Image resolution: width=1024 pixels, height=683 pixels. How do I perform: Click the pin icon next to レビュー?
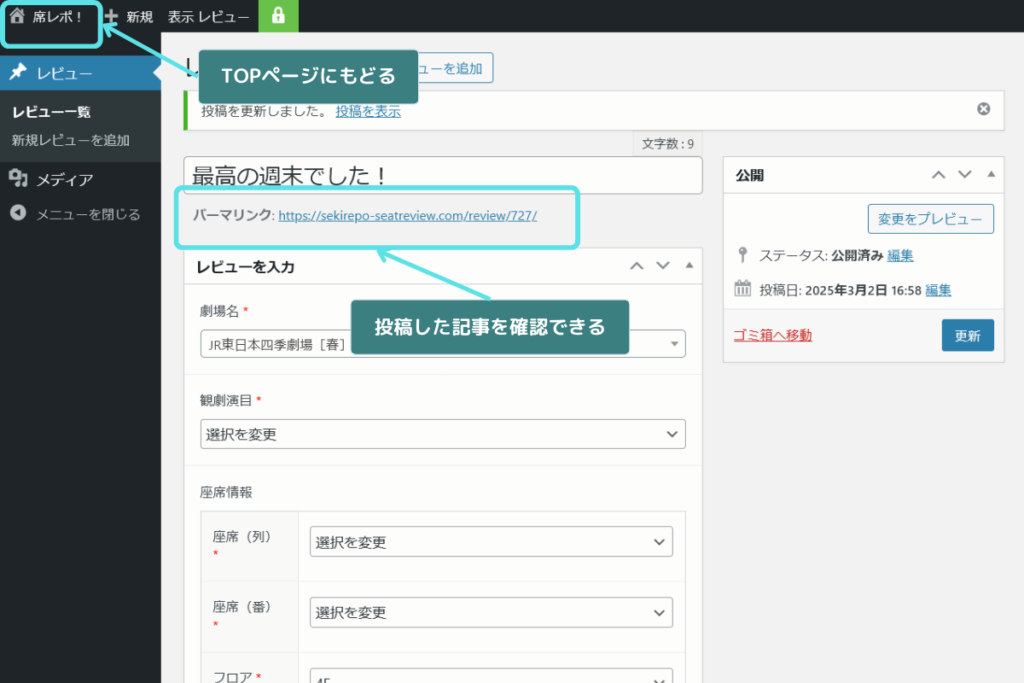pos(18,72)
